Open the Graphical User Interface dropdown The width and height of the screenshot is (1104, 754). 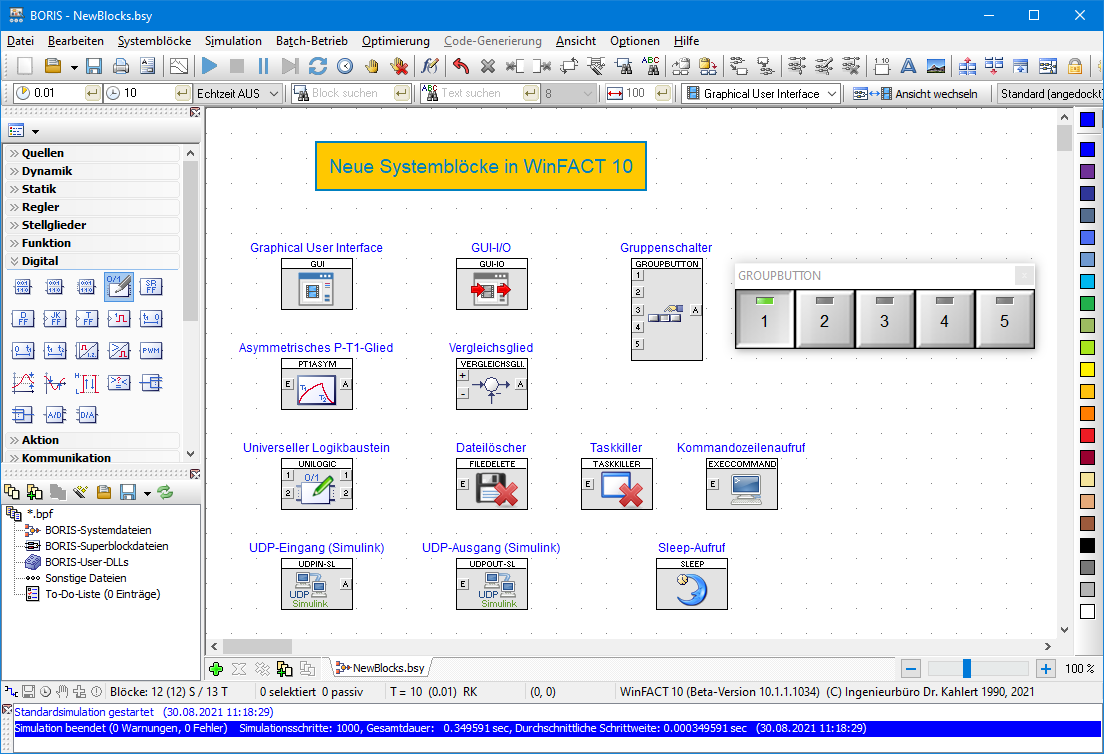tap(761, 93)
